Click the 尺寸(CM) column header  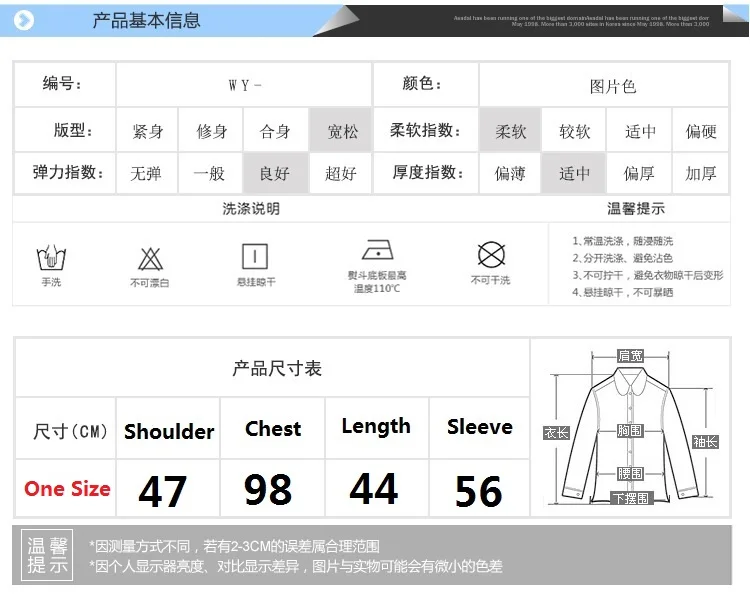70,431
